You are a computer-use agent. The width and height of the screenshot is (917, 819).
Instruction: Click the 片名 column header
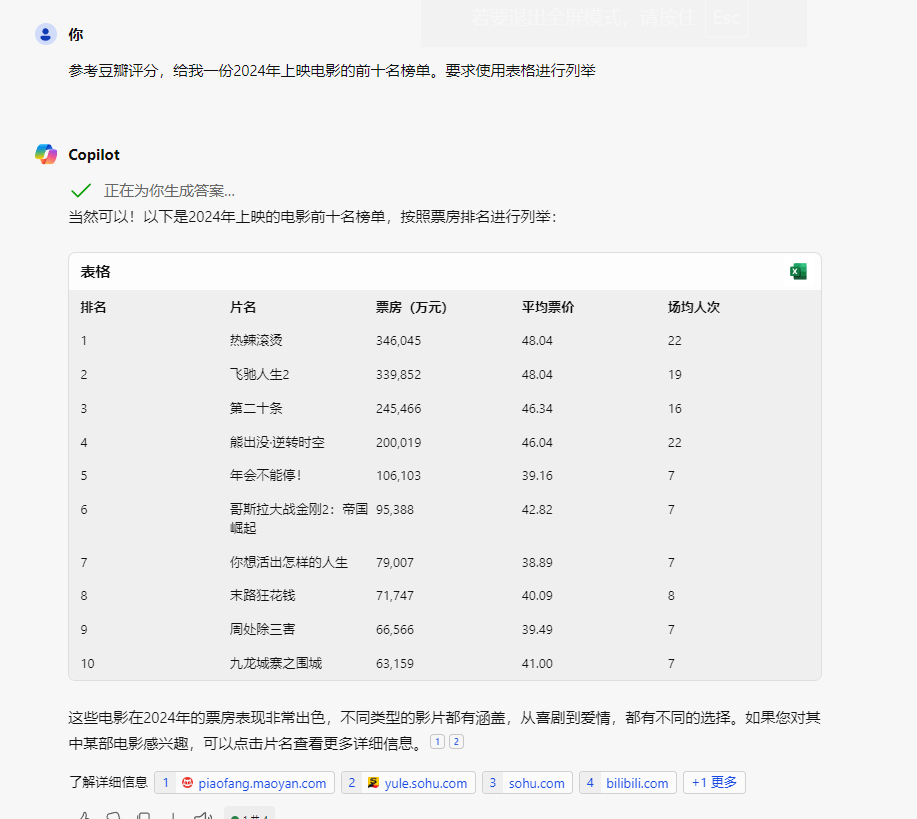click(243, 307)
